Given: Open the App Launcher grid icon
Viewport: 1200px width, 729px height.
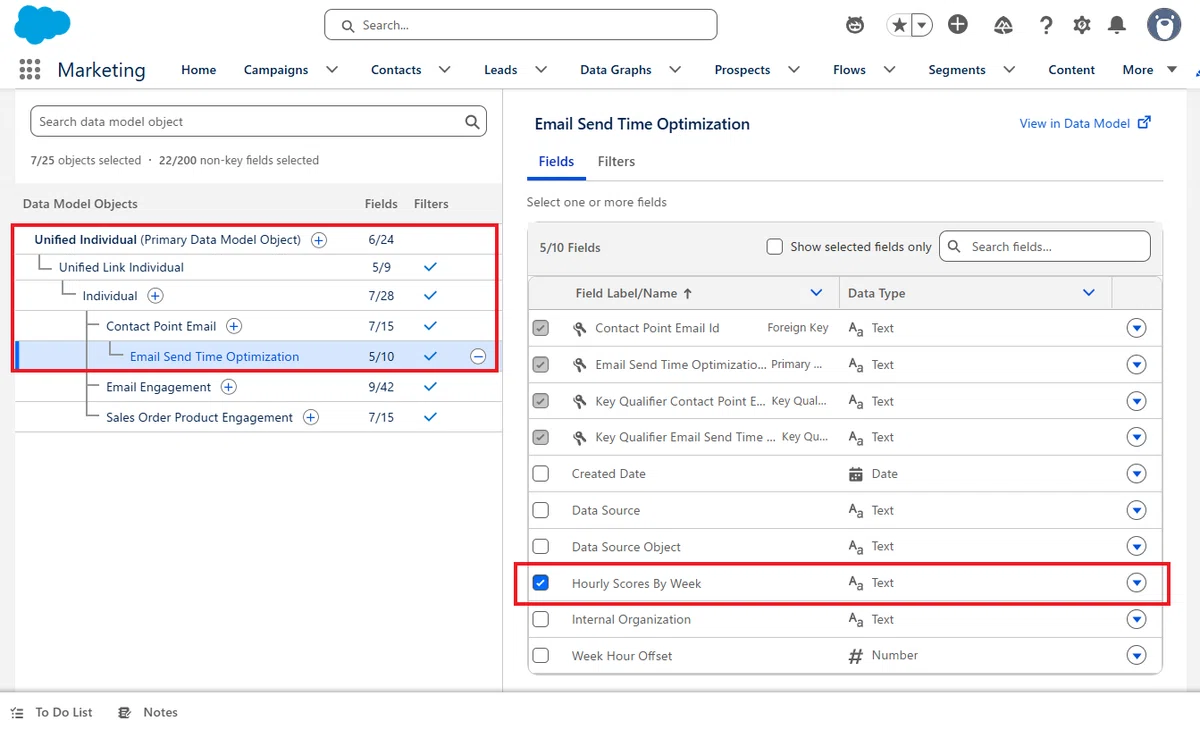Looking at the screenshot, I should coord(30,69).
